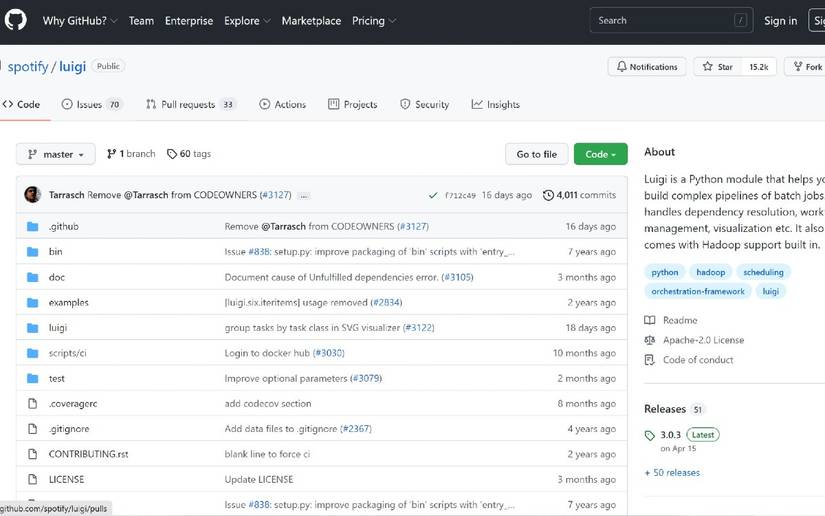Click the license scales icon

tap(650, 340)
